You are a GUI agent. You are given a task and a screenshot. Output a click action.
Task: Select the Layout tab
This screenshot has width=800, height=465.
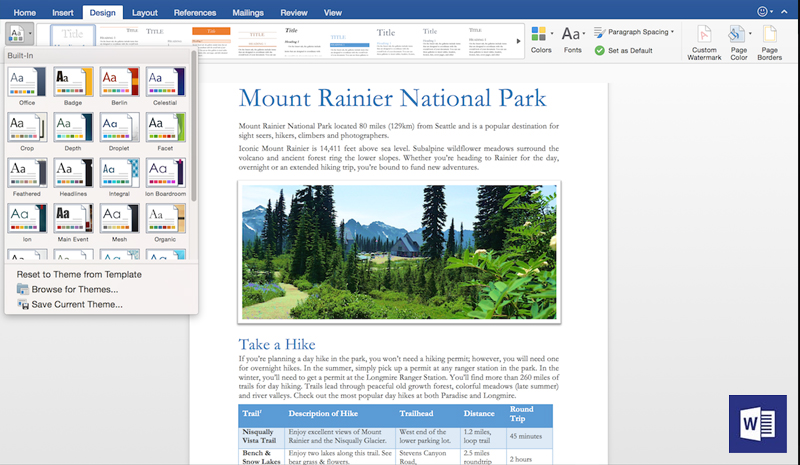pyautogui.click(x=144, y=13)
